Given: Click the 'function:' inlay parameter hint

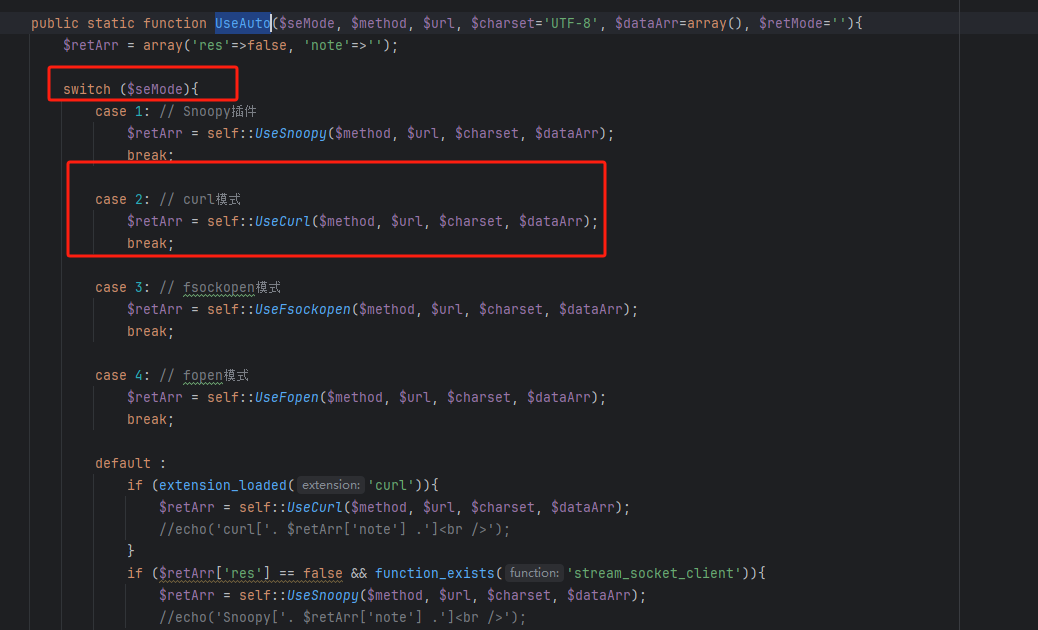Looking at the screenshot, I should [533, 573].
